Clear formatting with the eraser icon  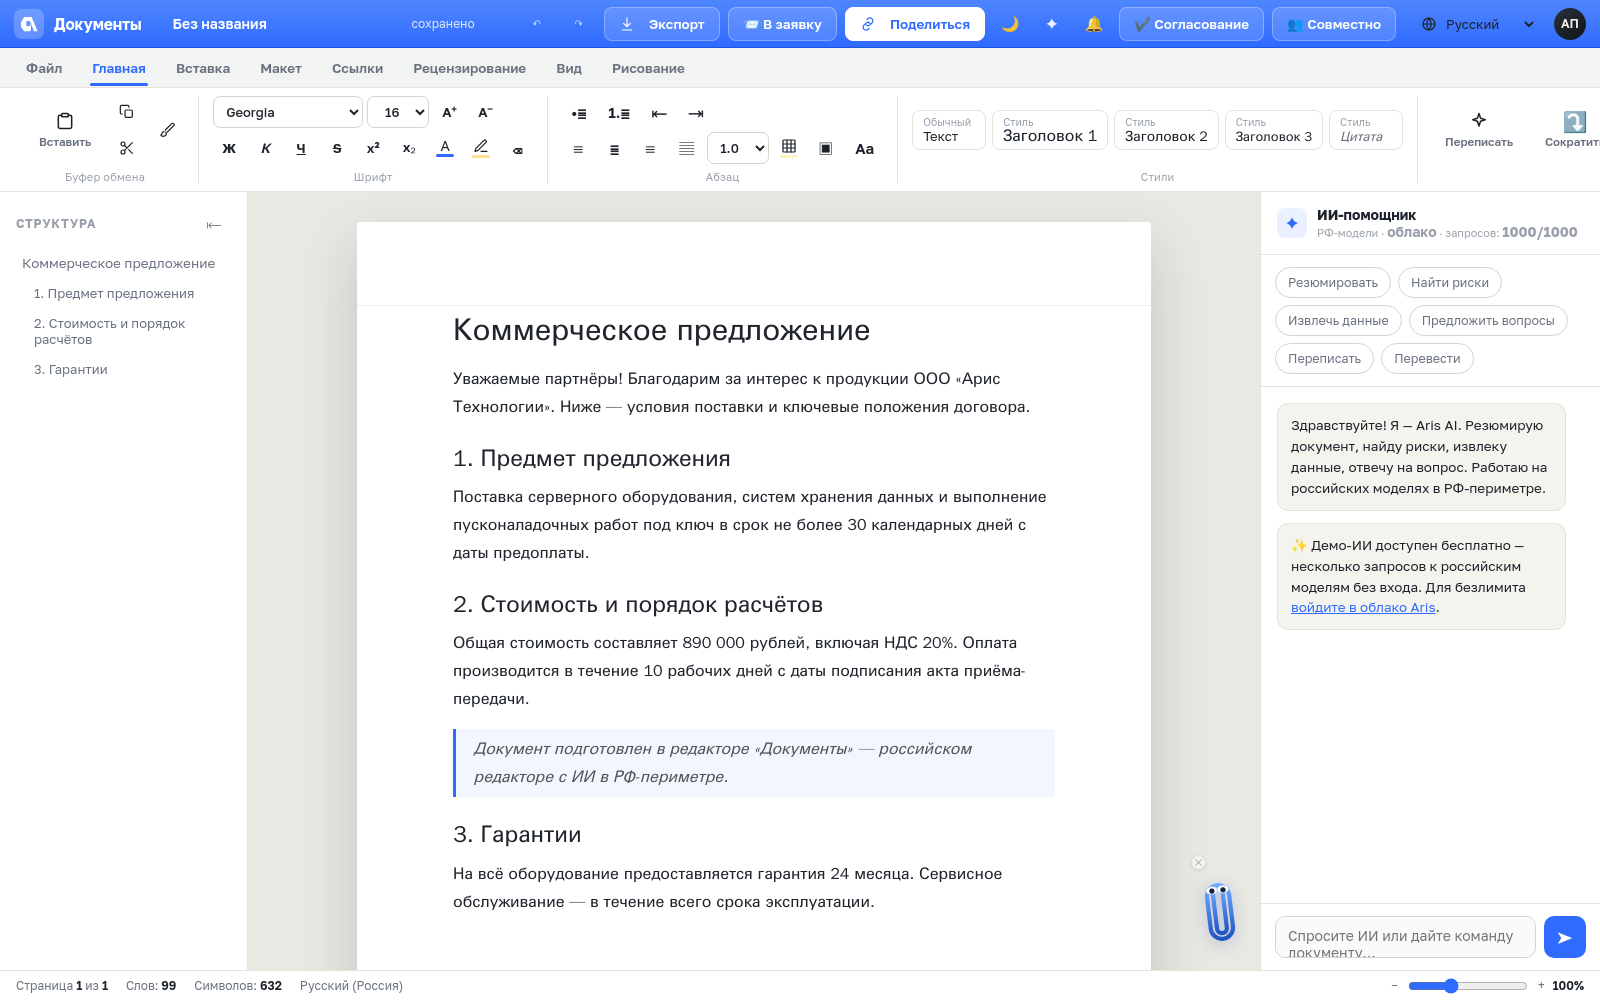click(518, 149)
